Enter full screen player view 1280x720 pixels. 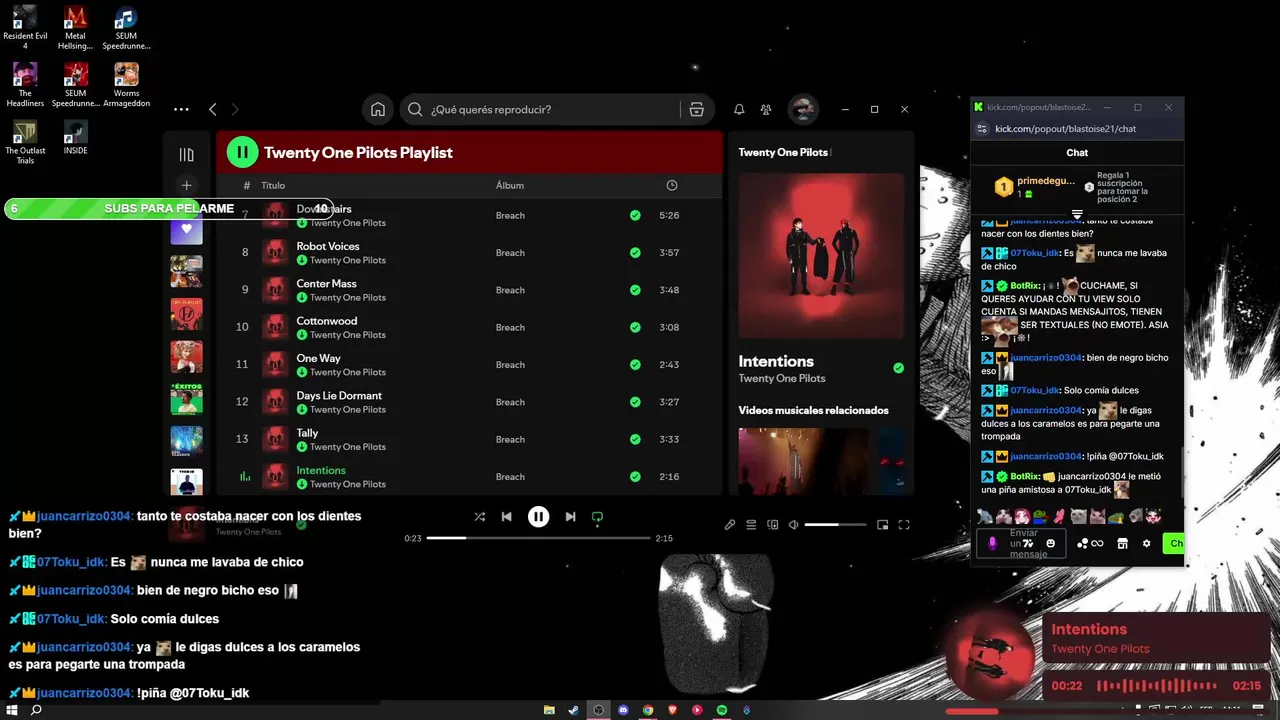pos(904,525)
